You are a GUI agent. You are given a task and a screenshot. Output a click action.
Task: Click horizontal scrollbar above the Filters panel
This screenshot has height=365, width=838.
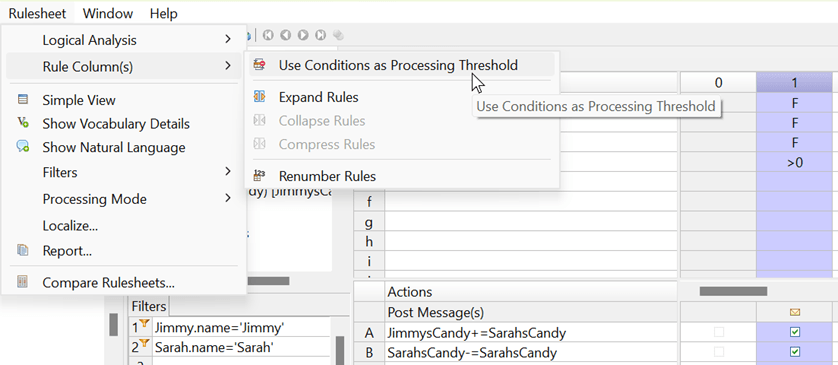pyautogui.click(x=268, y=281)
